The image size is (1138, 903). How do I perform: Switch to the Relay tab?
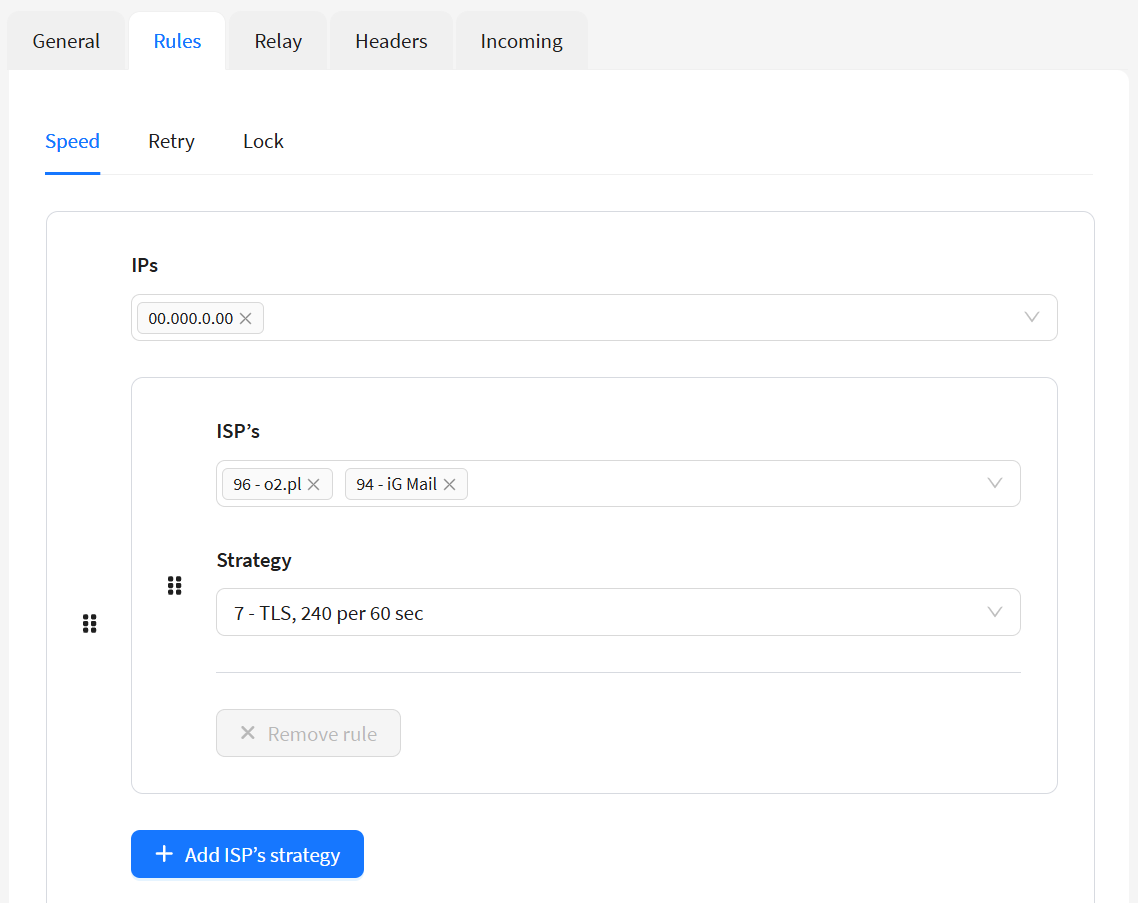(x=278, y=41)
